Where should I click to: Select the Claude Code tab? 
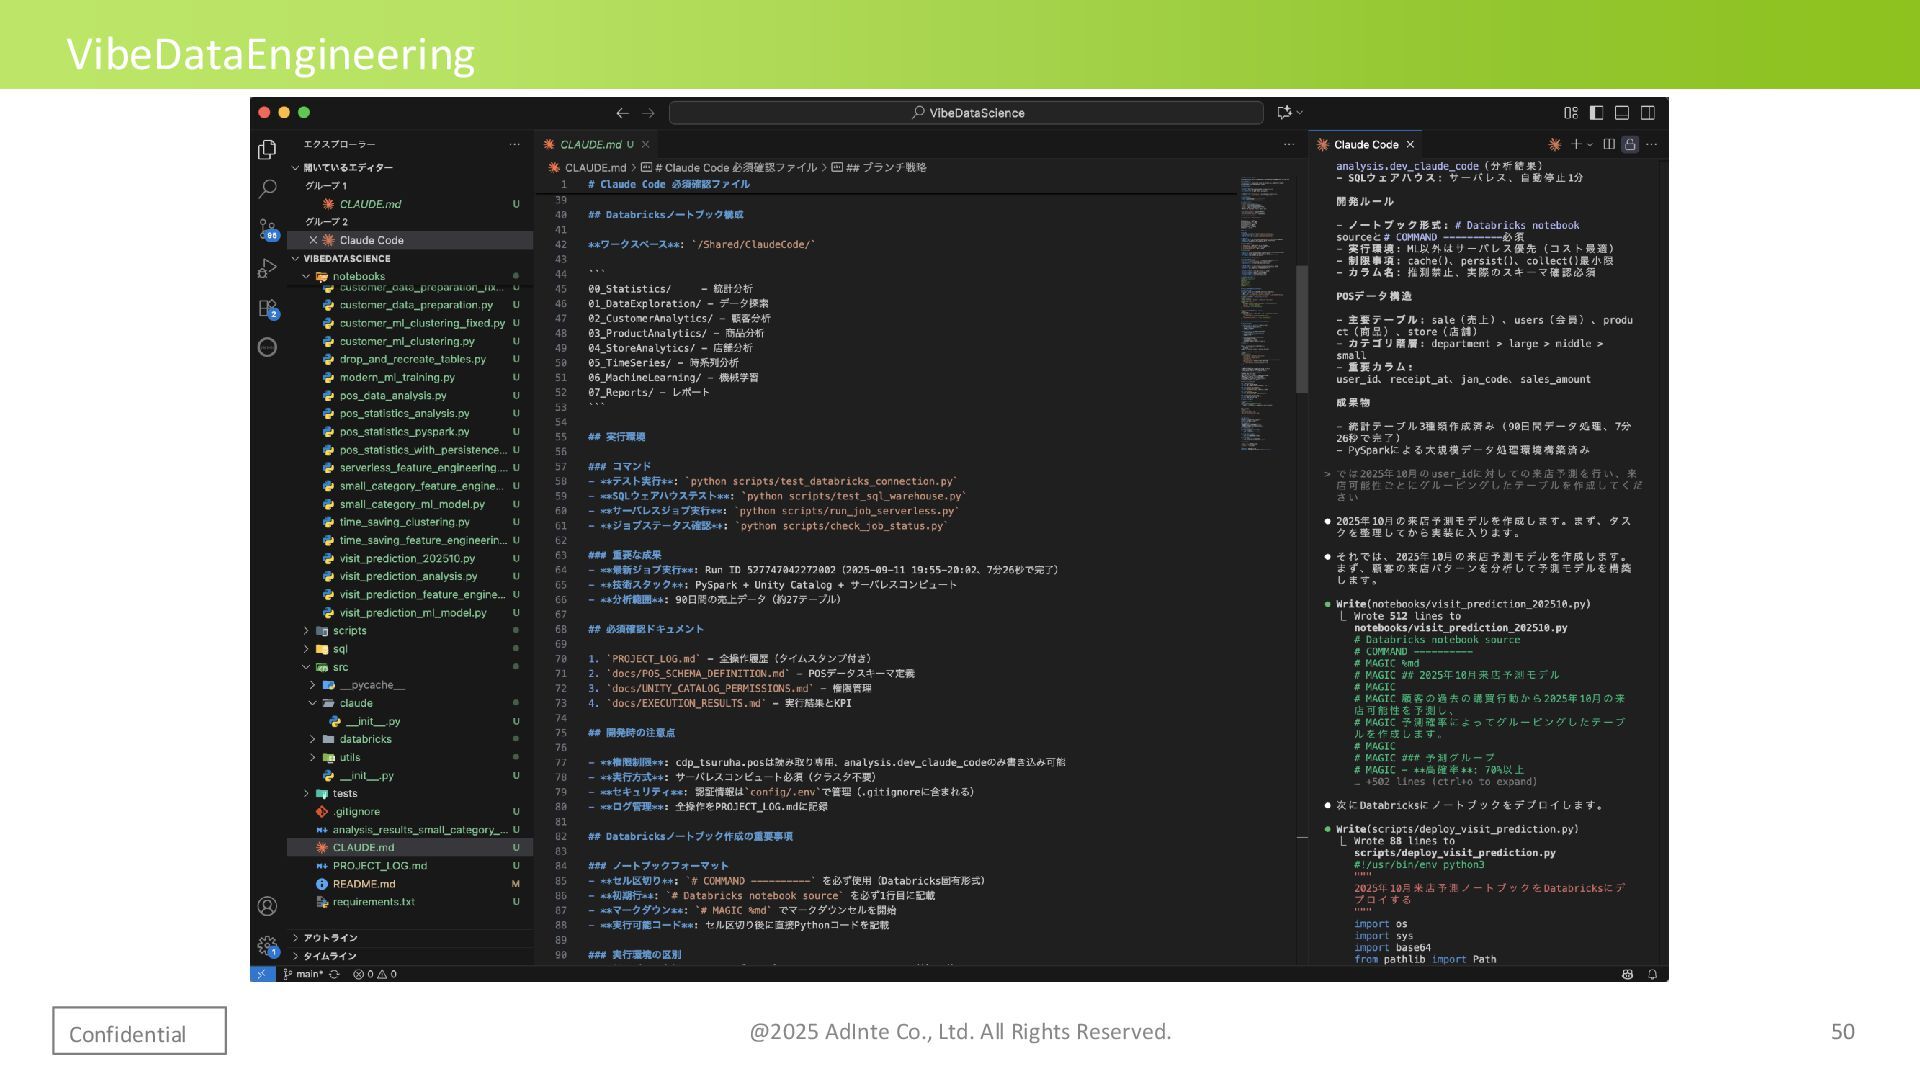(1365, 144)
